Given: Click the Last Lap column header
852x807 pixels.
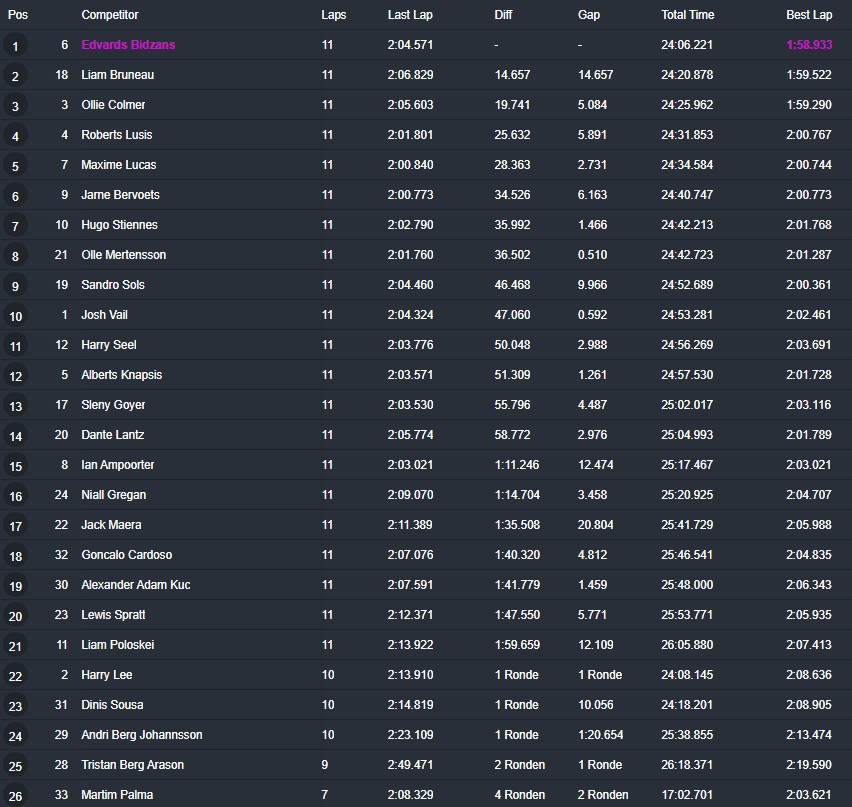Looking at the screenshot, I should [410, 15].
